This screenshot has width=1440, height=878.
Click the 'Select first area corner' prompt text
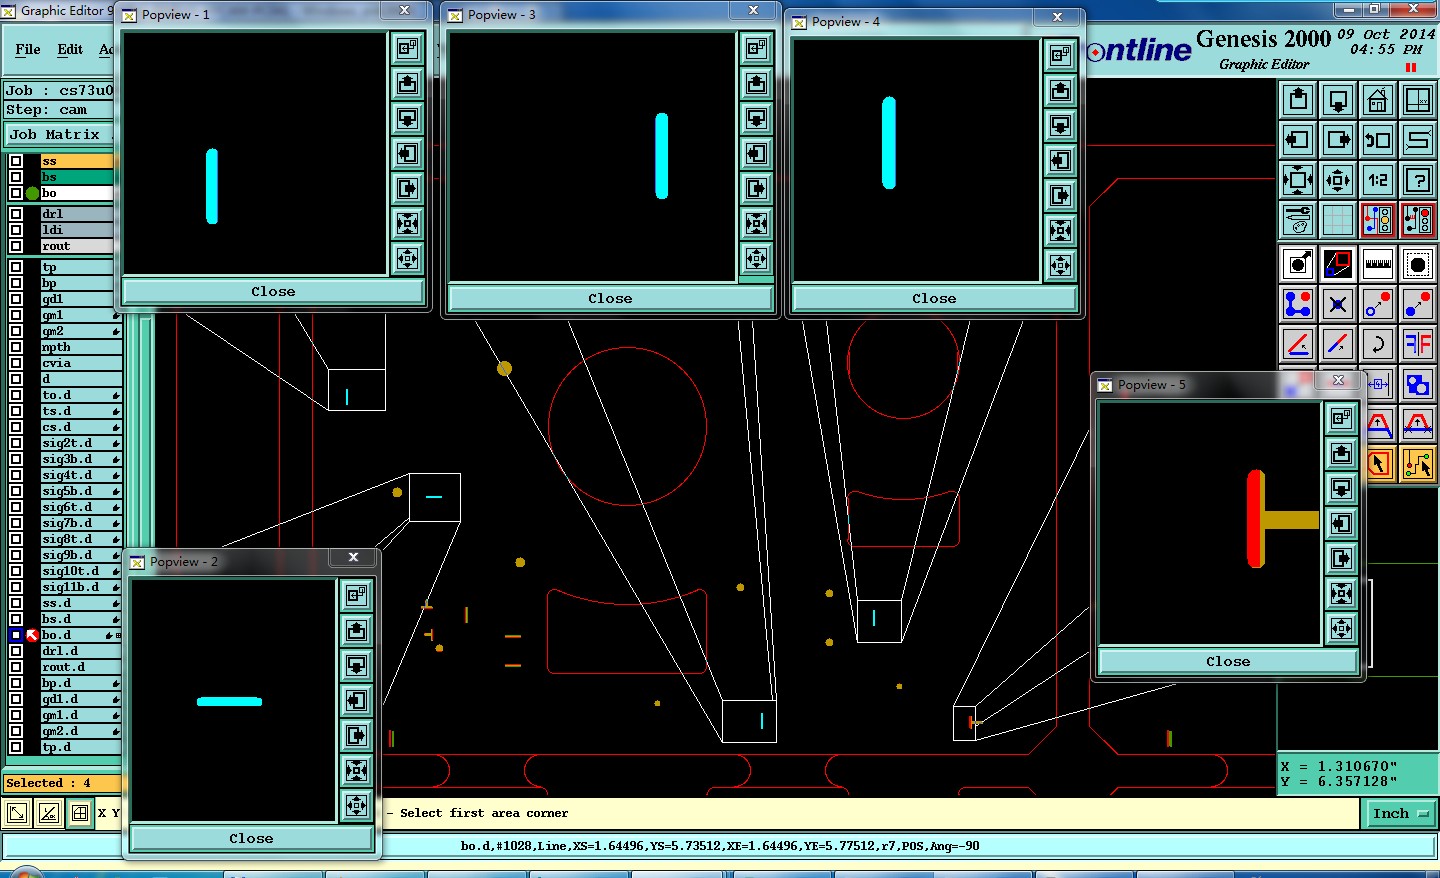484,813
